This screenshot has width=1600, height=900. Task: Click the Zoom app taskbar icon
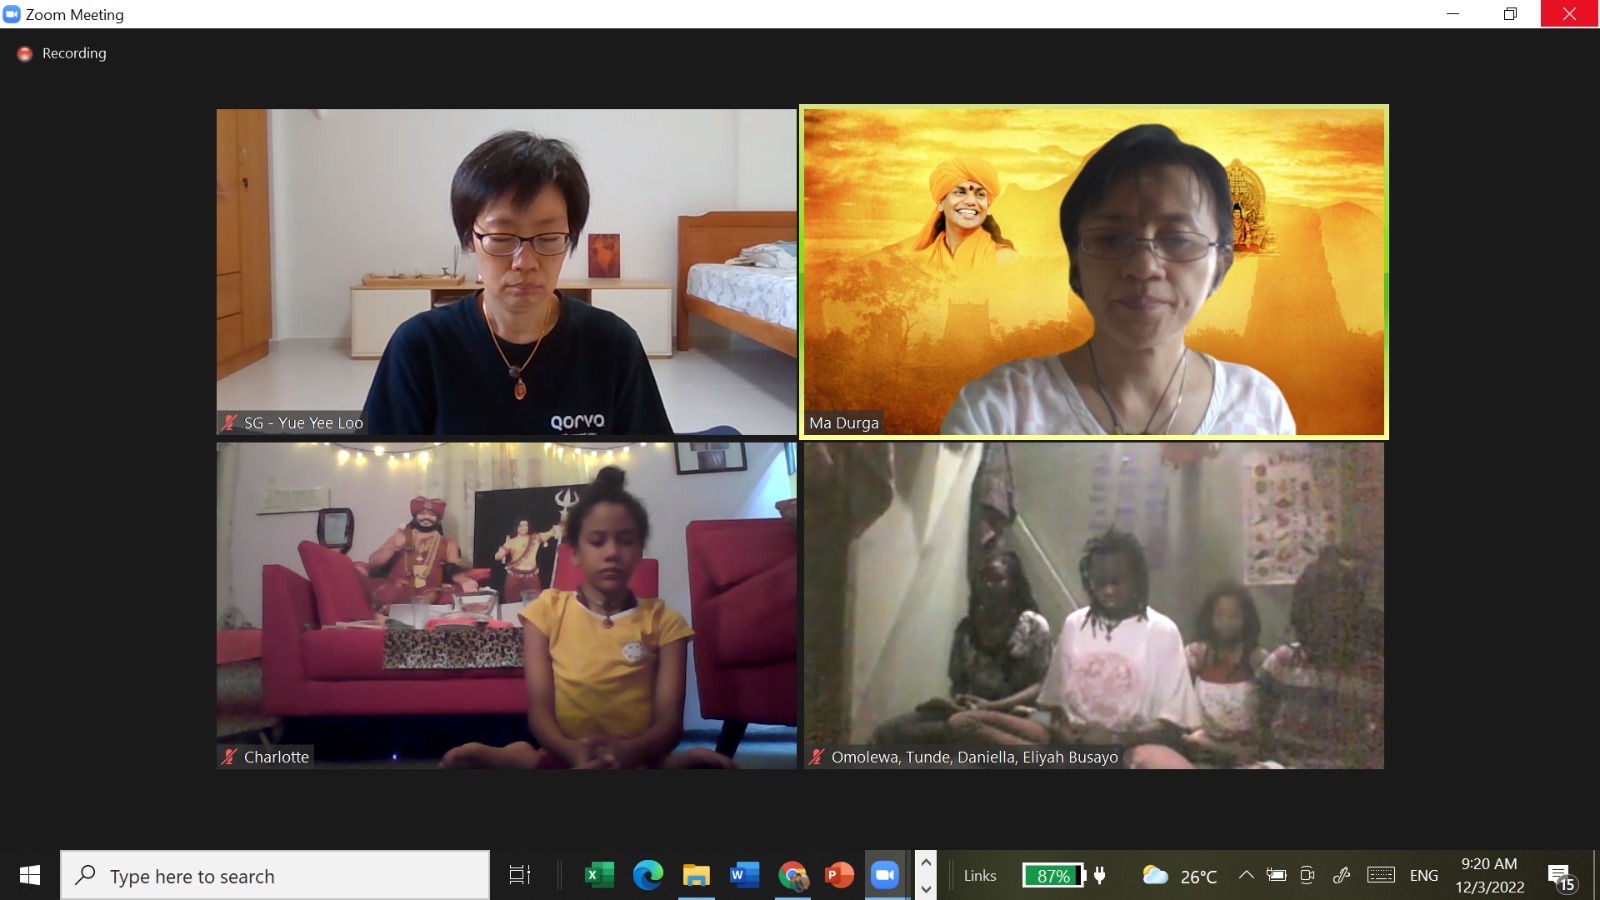coord(885,875)
